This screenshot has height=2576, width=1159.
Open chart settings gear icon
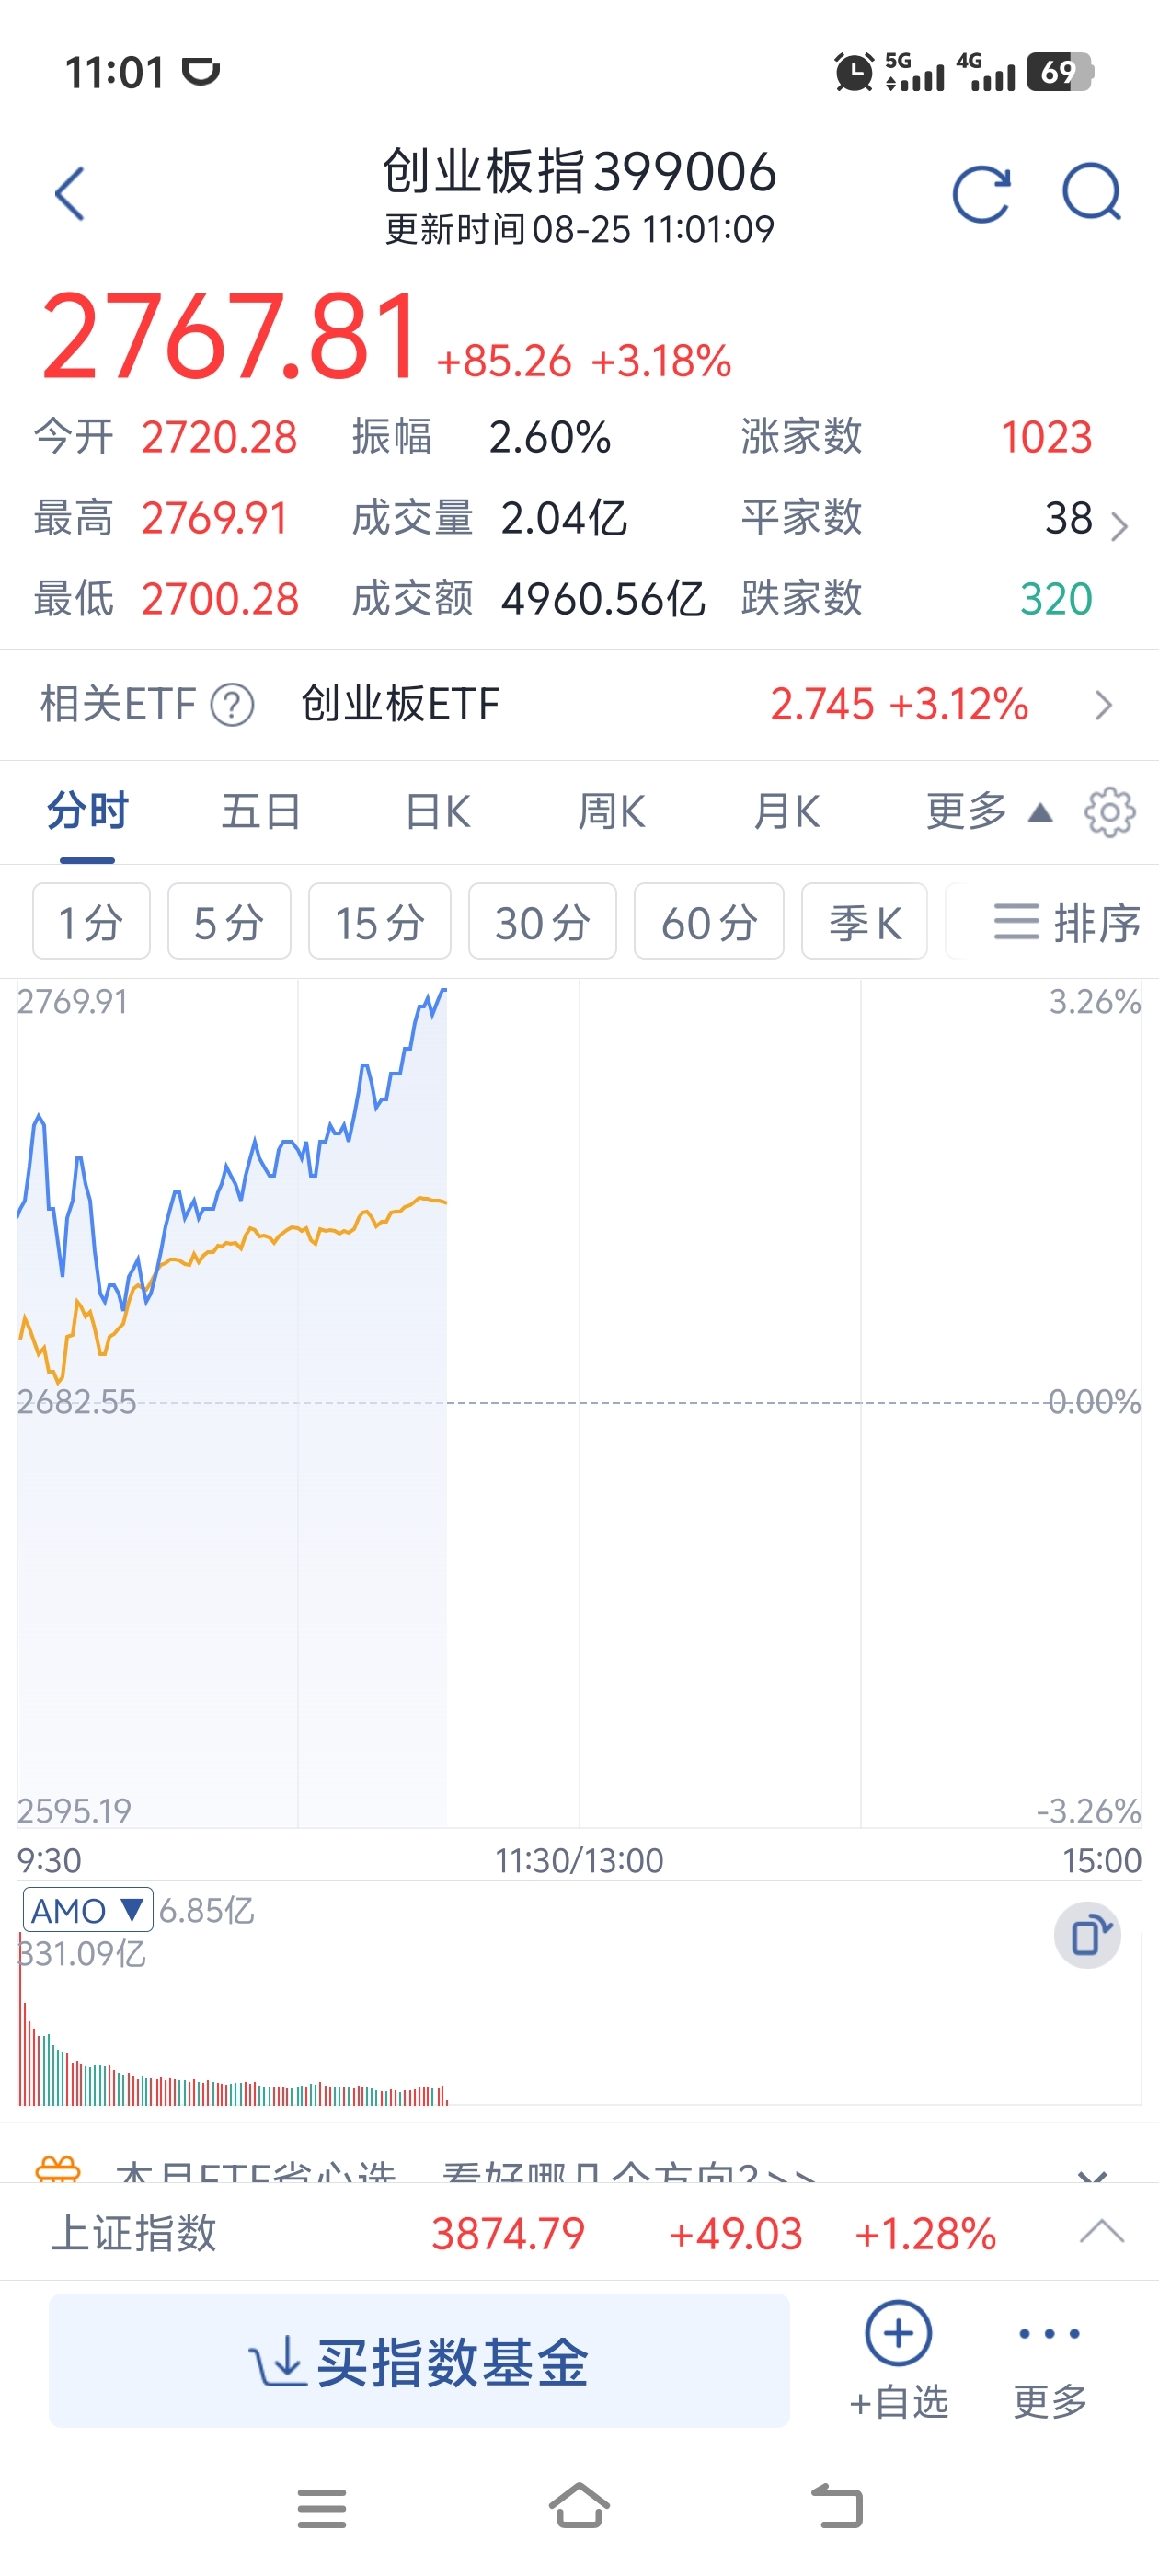1110,812
